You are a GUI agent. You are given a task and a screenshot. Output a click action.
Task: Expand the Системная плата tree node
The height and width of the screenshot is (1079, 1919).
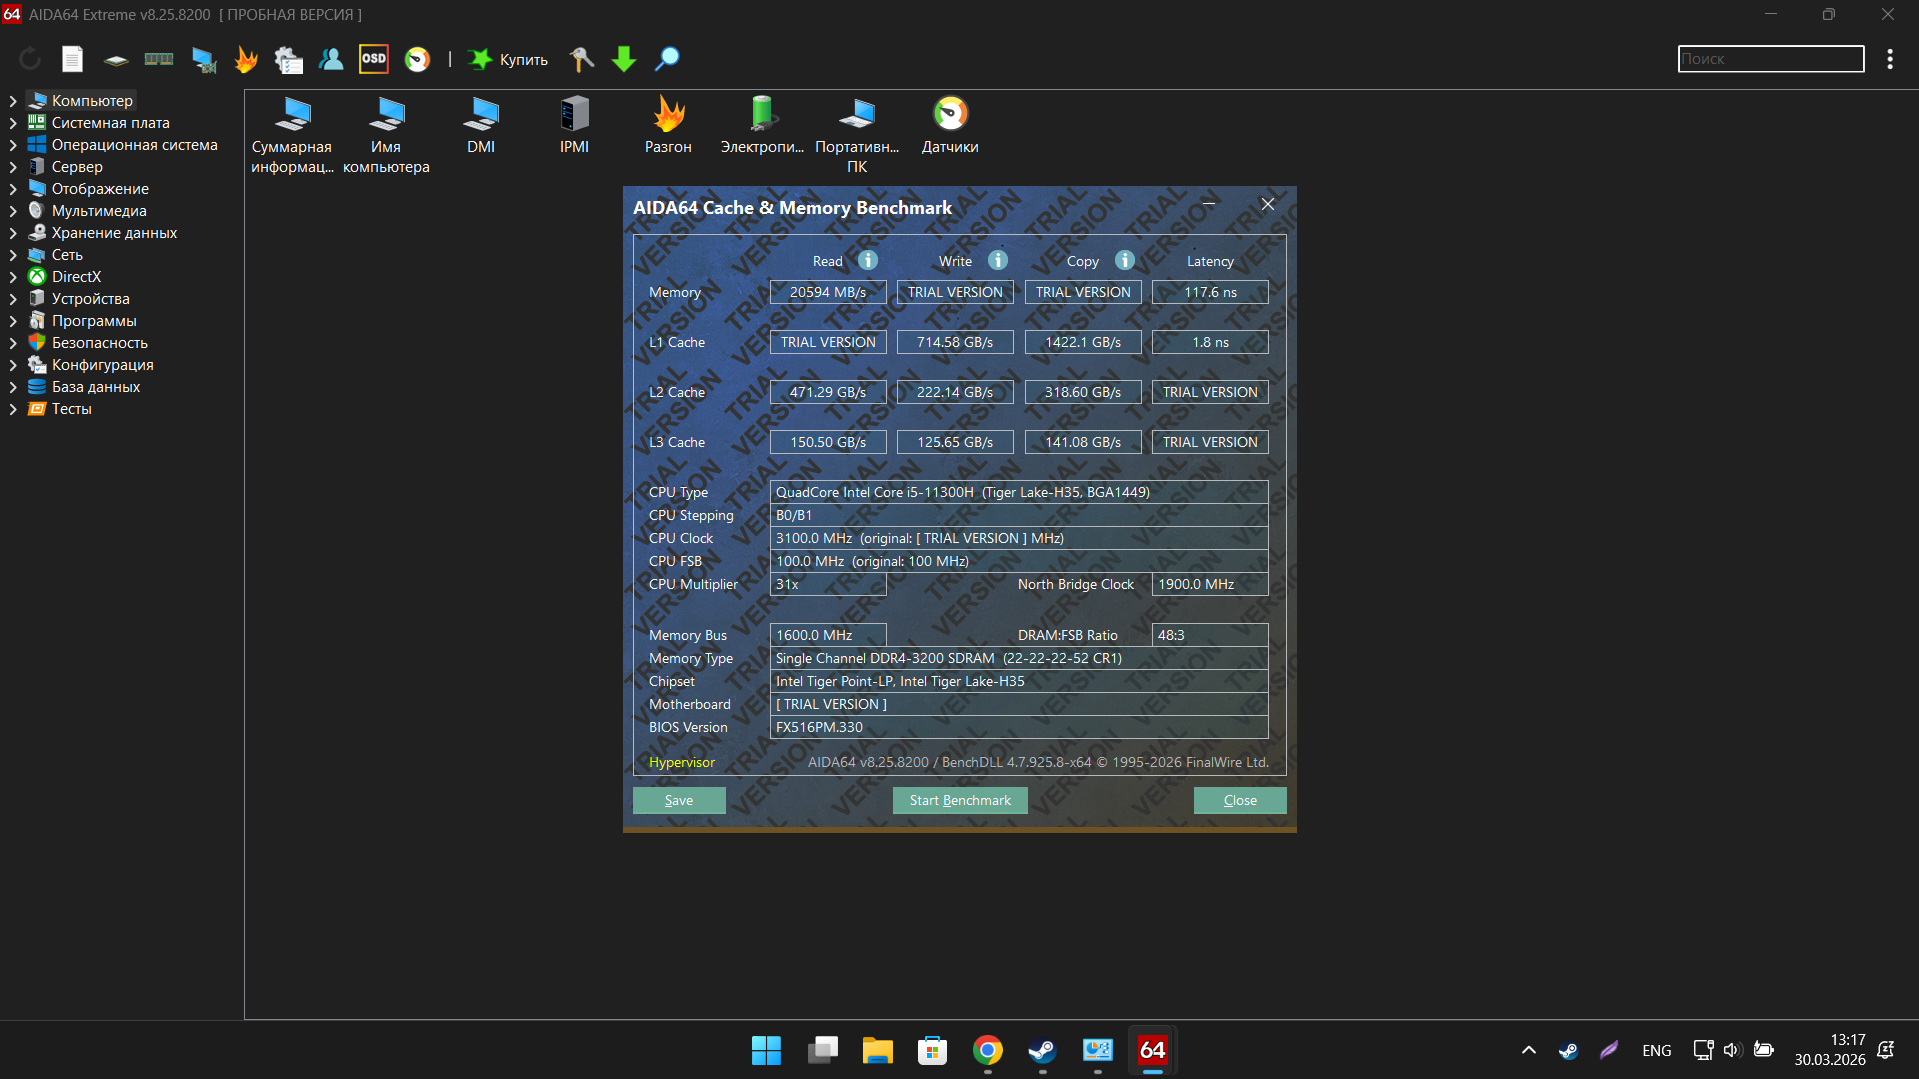point(13,123)
